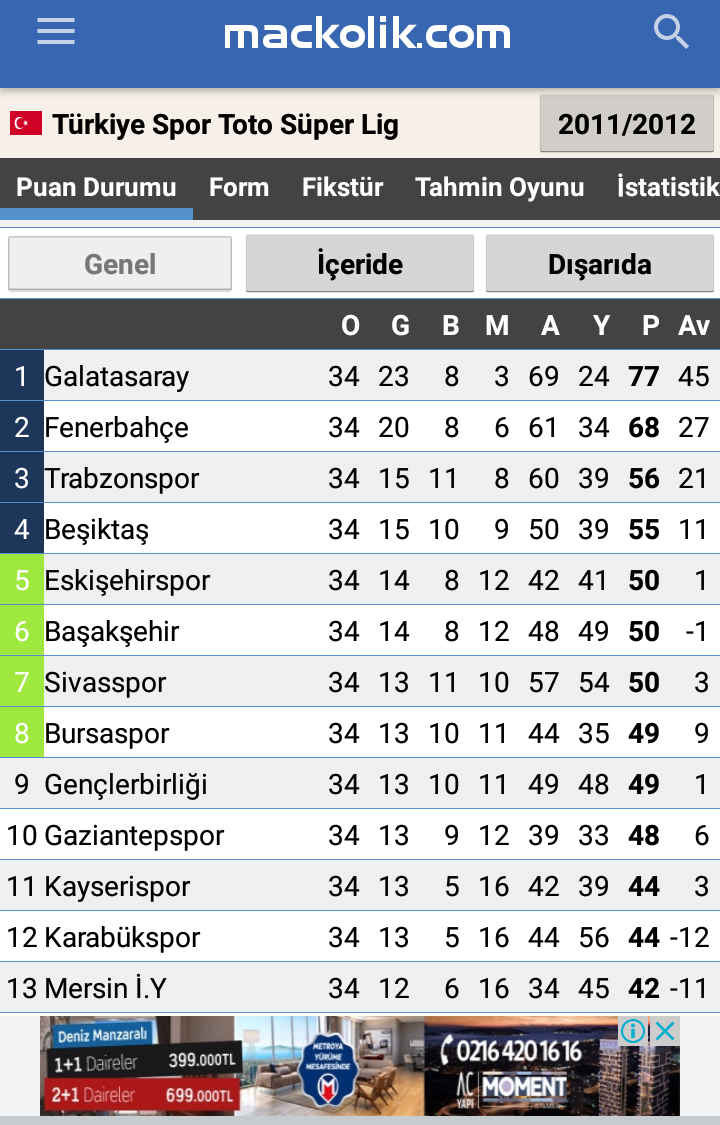The image size is (720, 1125).
Task: Go to Tahmin Oyunu tab
Action: coord(499,187)
